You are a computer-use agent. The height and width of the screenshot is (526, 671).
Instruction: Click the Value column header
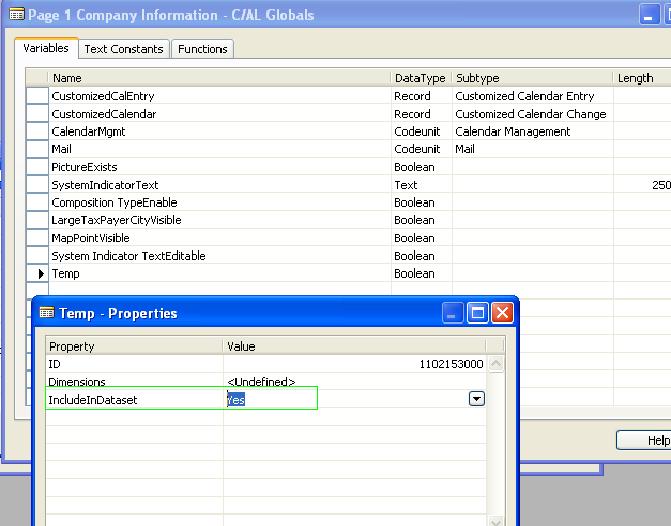pyautogui.click(x=354, y=346)
